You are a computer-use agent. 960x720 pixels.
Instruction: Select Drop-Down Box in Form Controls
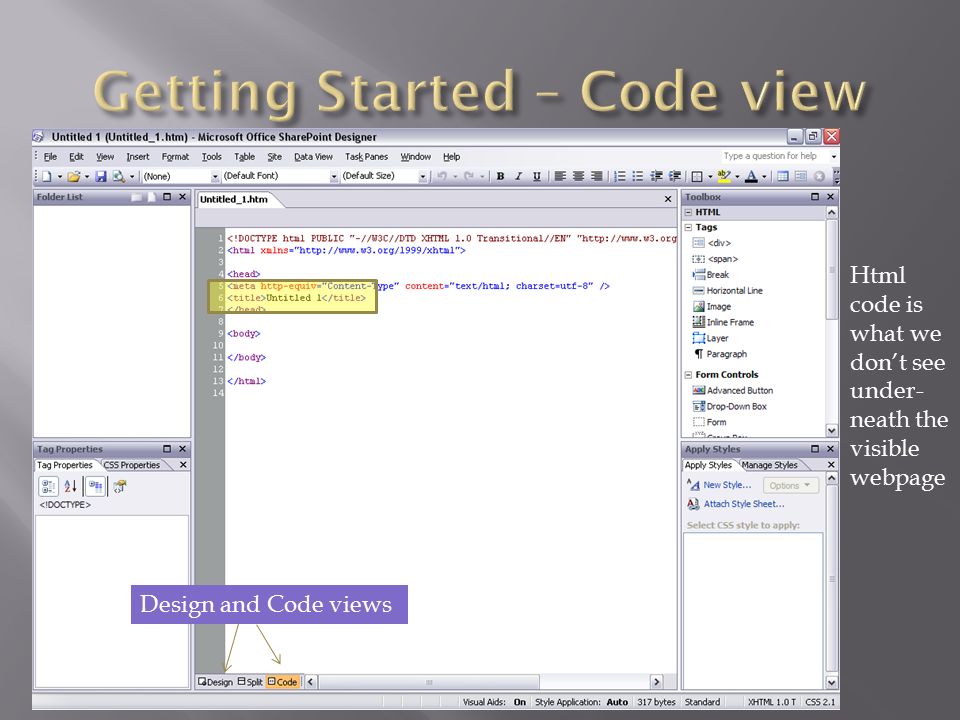(729, 407)
